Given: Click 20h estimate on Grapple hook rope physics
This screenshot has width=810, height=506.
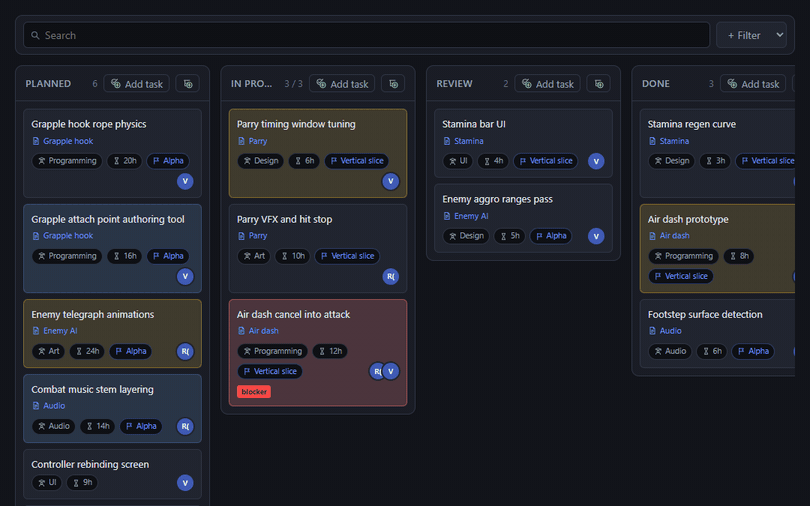Looking at the screenshot, I should (124, 161).
